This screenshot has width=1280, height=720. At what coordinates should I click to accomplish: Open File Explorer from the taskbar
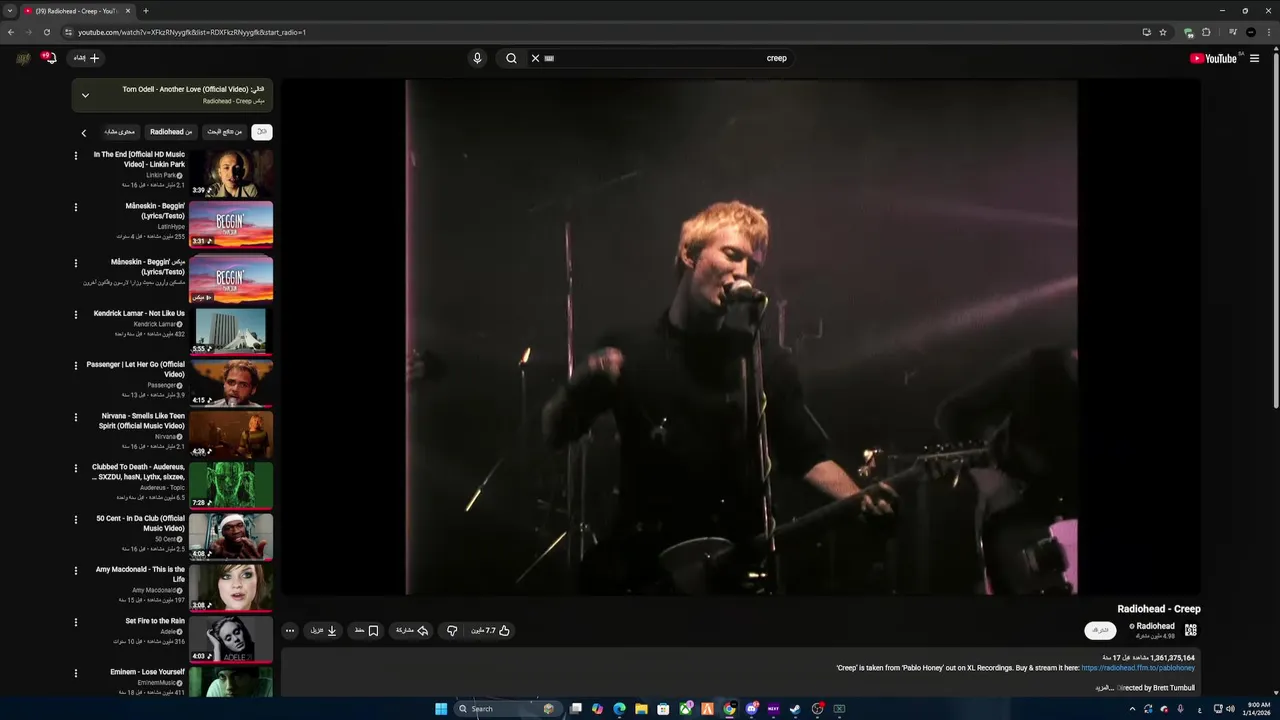pos(641,709)
